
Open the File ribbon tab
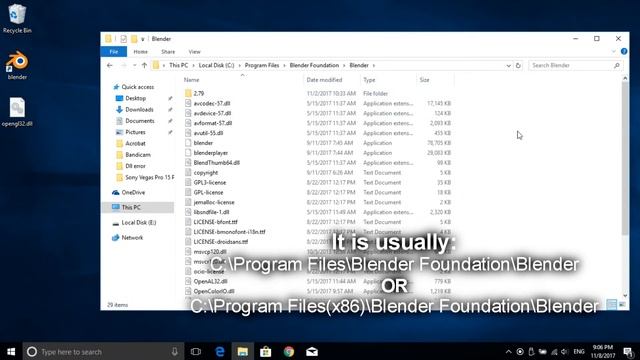point(114,52)
